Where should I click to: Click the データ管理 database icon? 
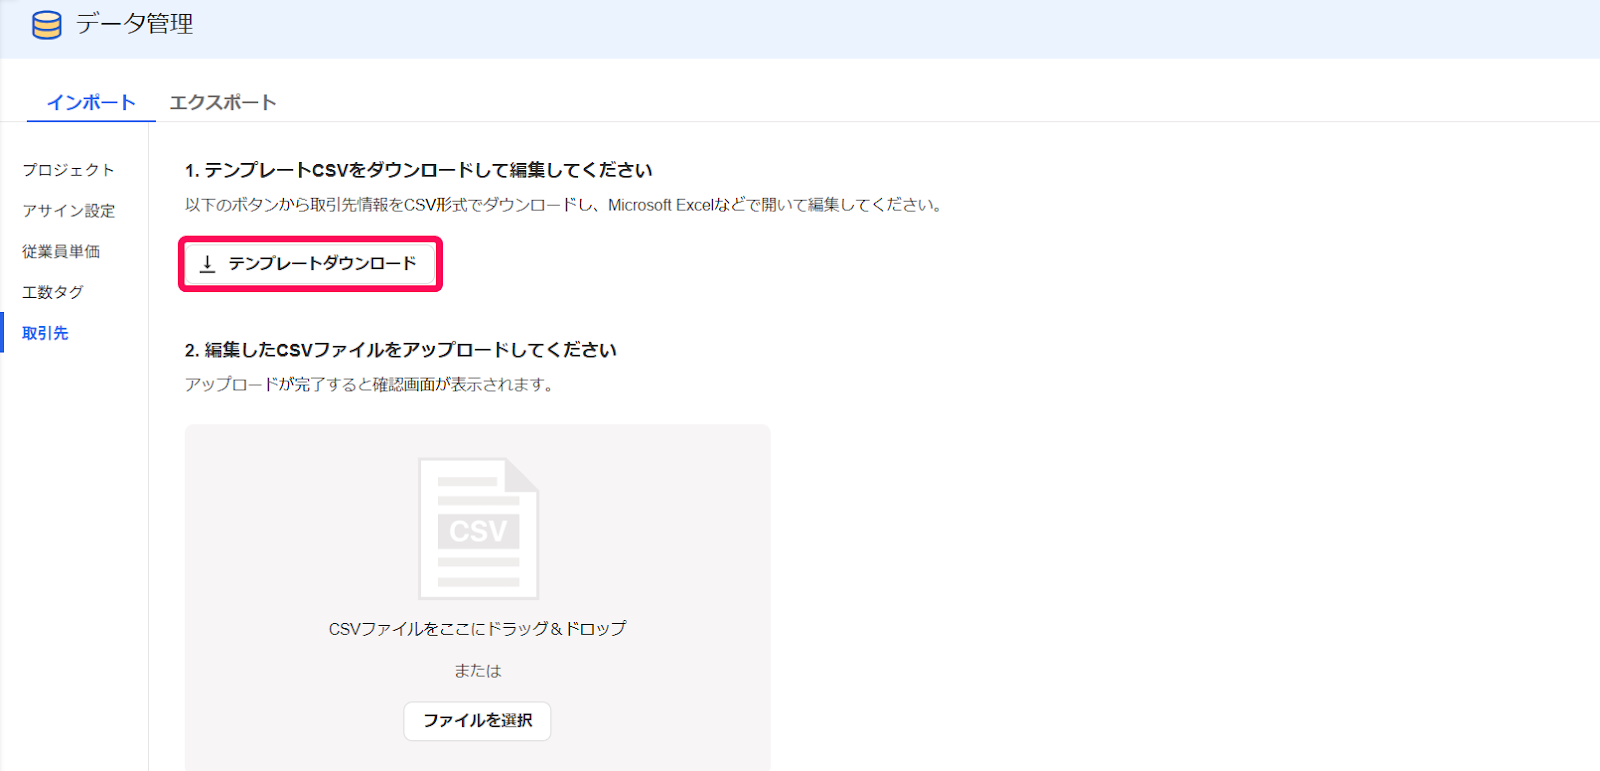pos(47,25)
